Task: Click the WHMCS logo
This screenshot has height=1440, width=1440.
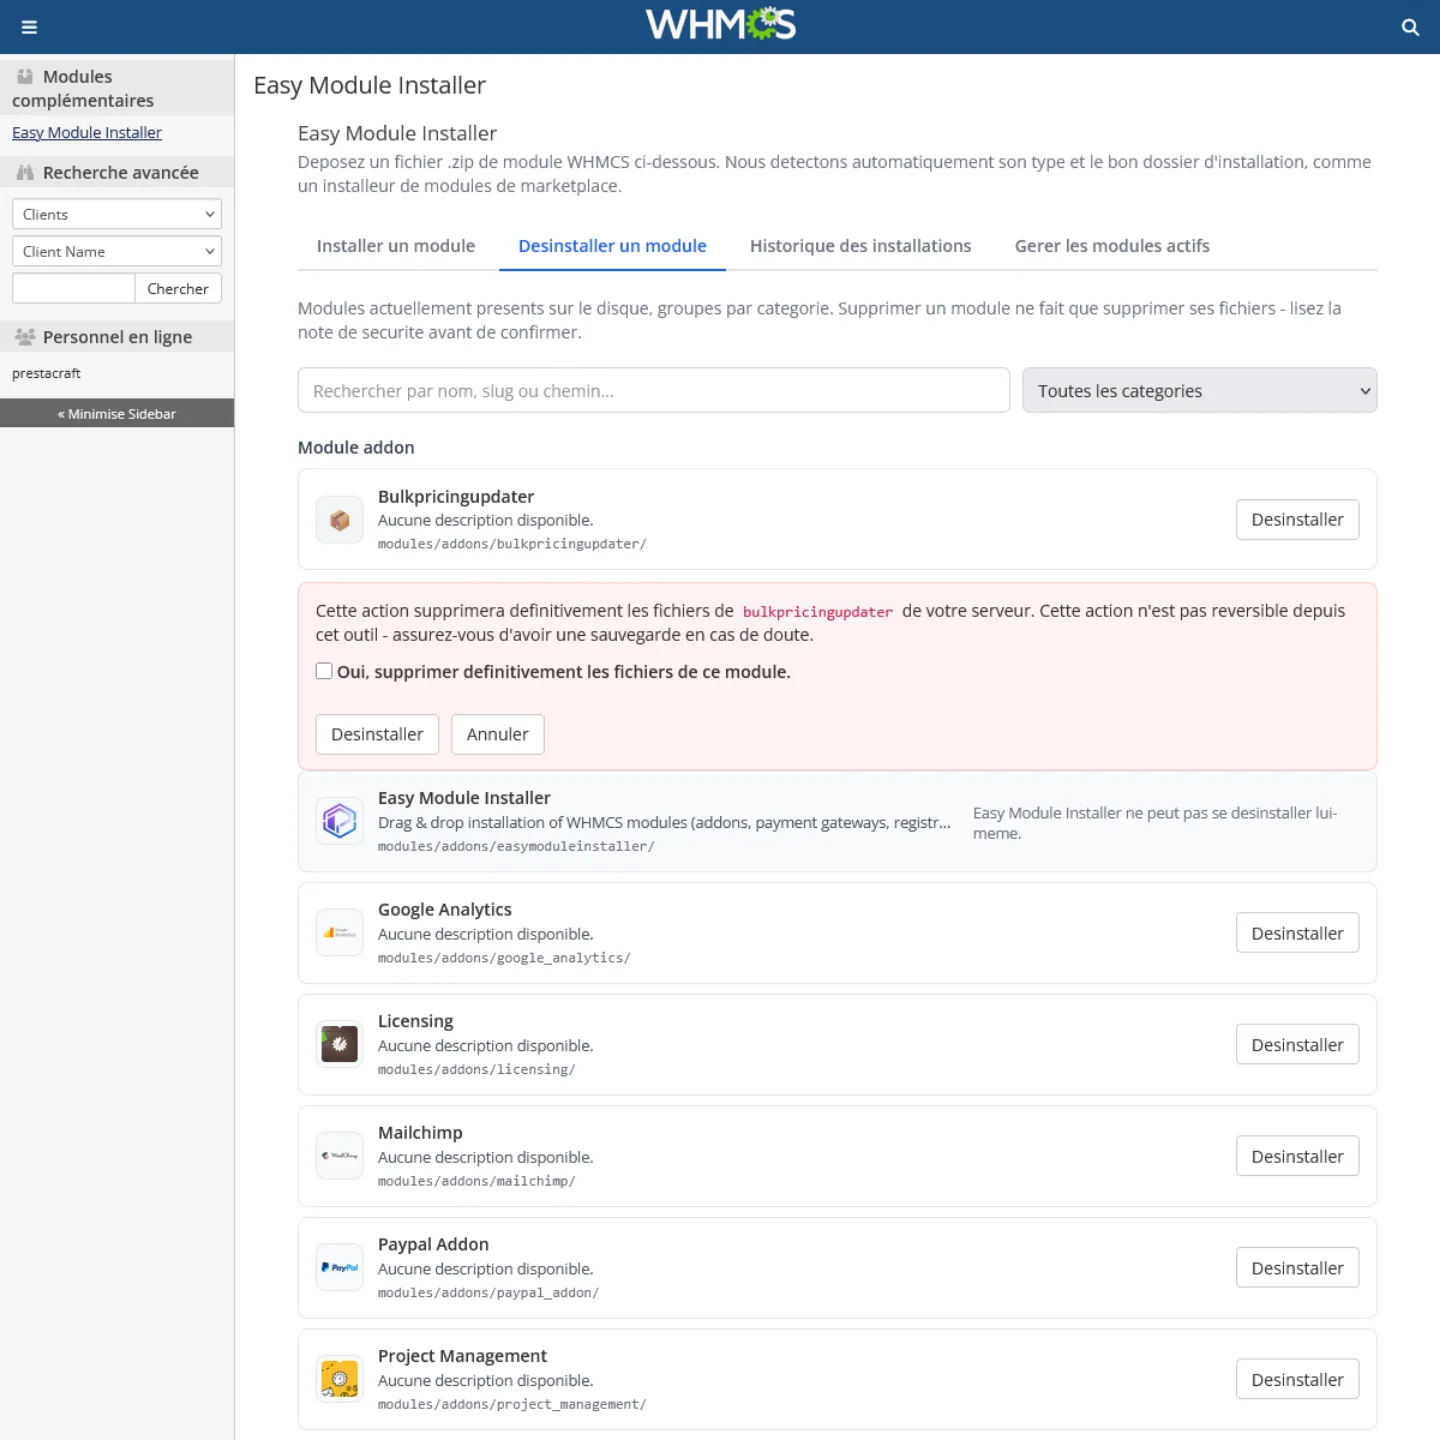Action: (x=720, y=24)
